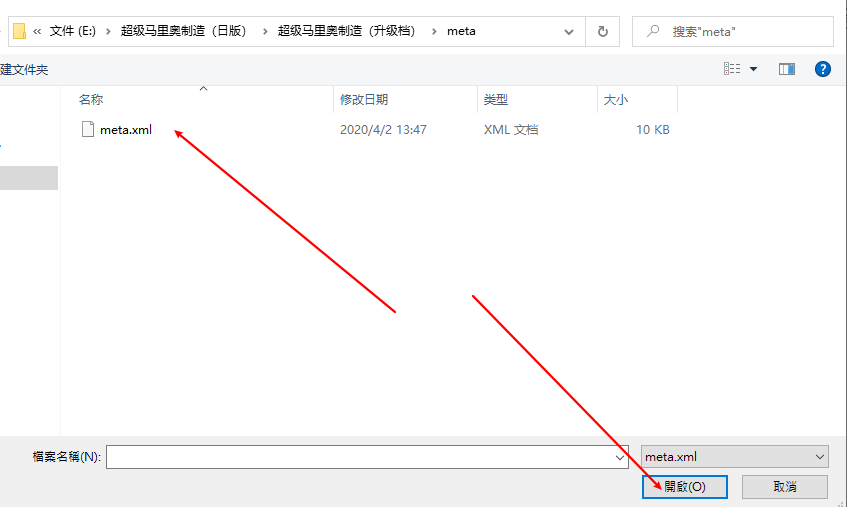The height and width of the screenshot is (507, 847).
Task: Click the folder icon in address bar
Action: (x=19, y=31)
